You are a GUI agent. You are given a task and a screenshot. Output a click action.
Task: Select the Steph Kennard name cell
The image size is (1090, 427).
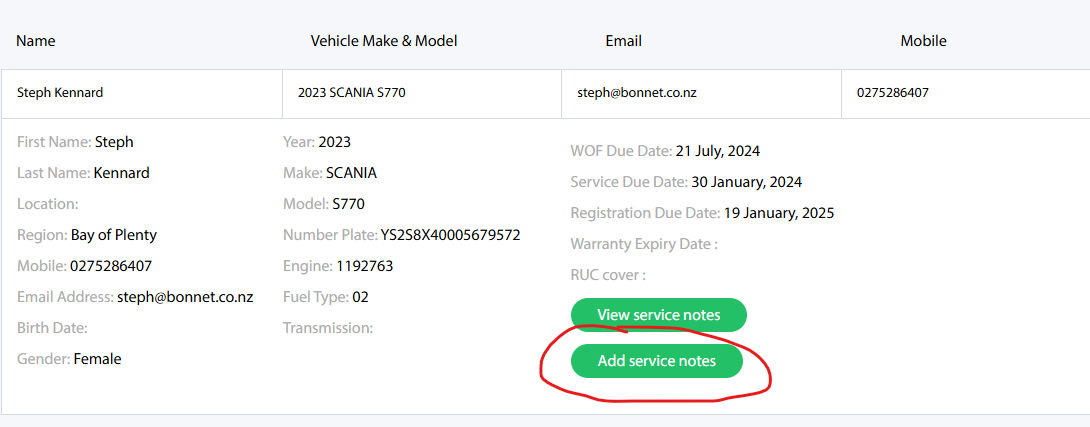[60, 93]
